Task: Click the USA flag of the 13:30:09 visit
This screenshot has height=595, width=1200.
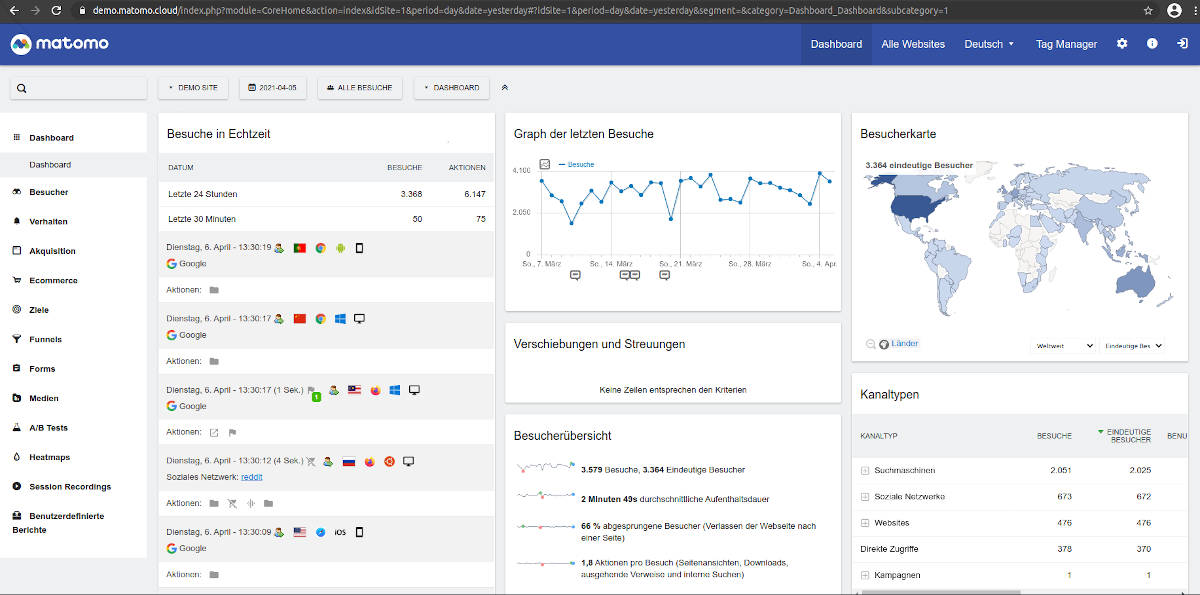Action: [299, 532]
